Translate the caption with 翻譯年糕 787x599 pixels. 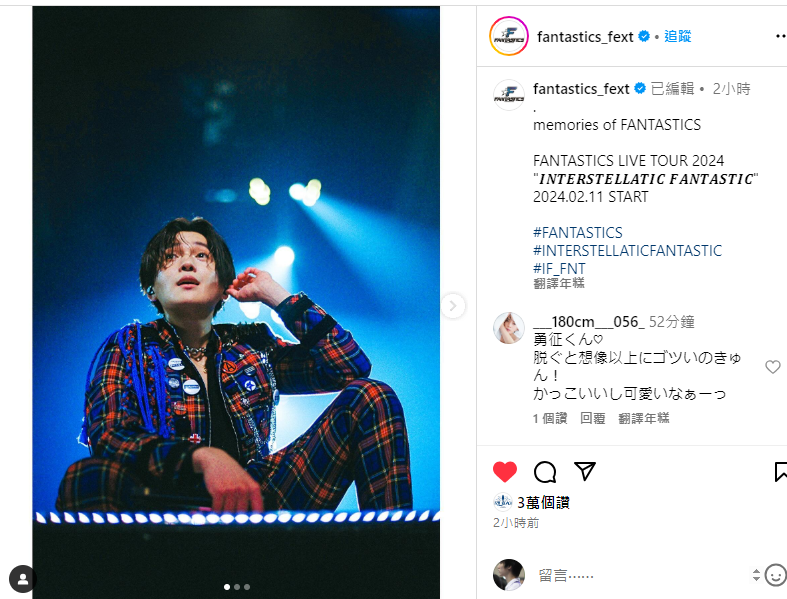559,283
